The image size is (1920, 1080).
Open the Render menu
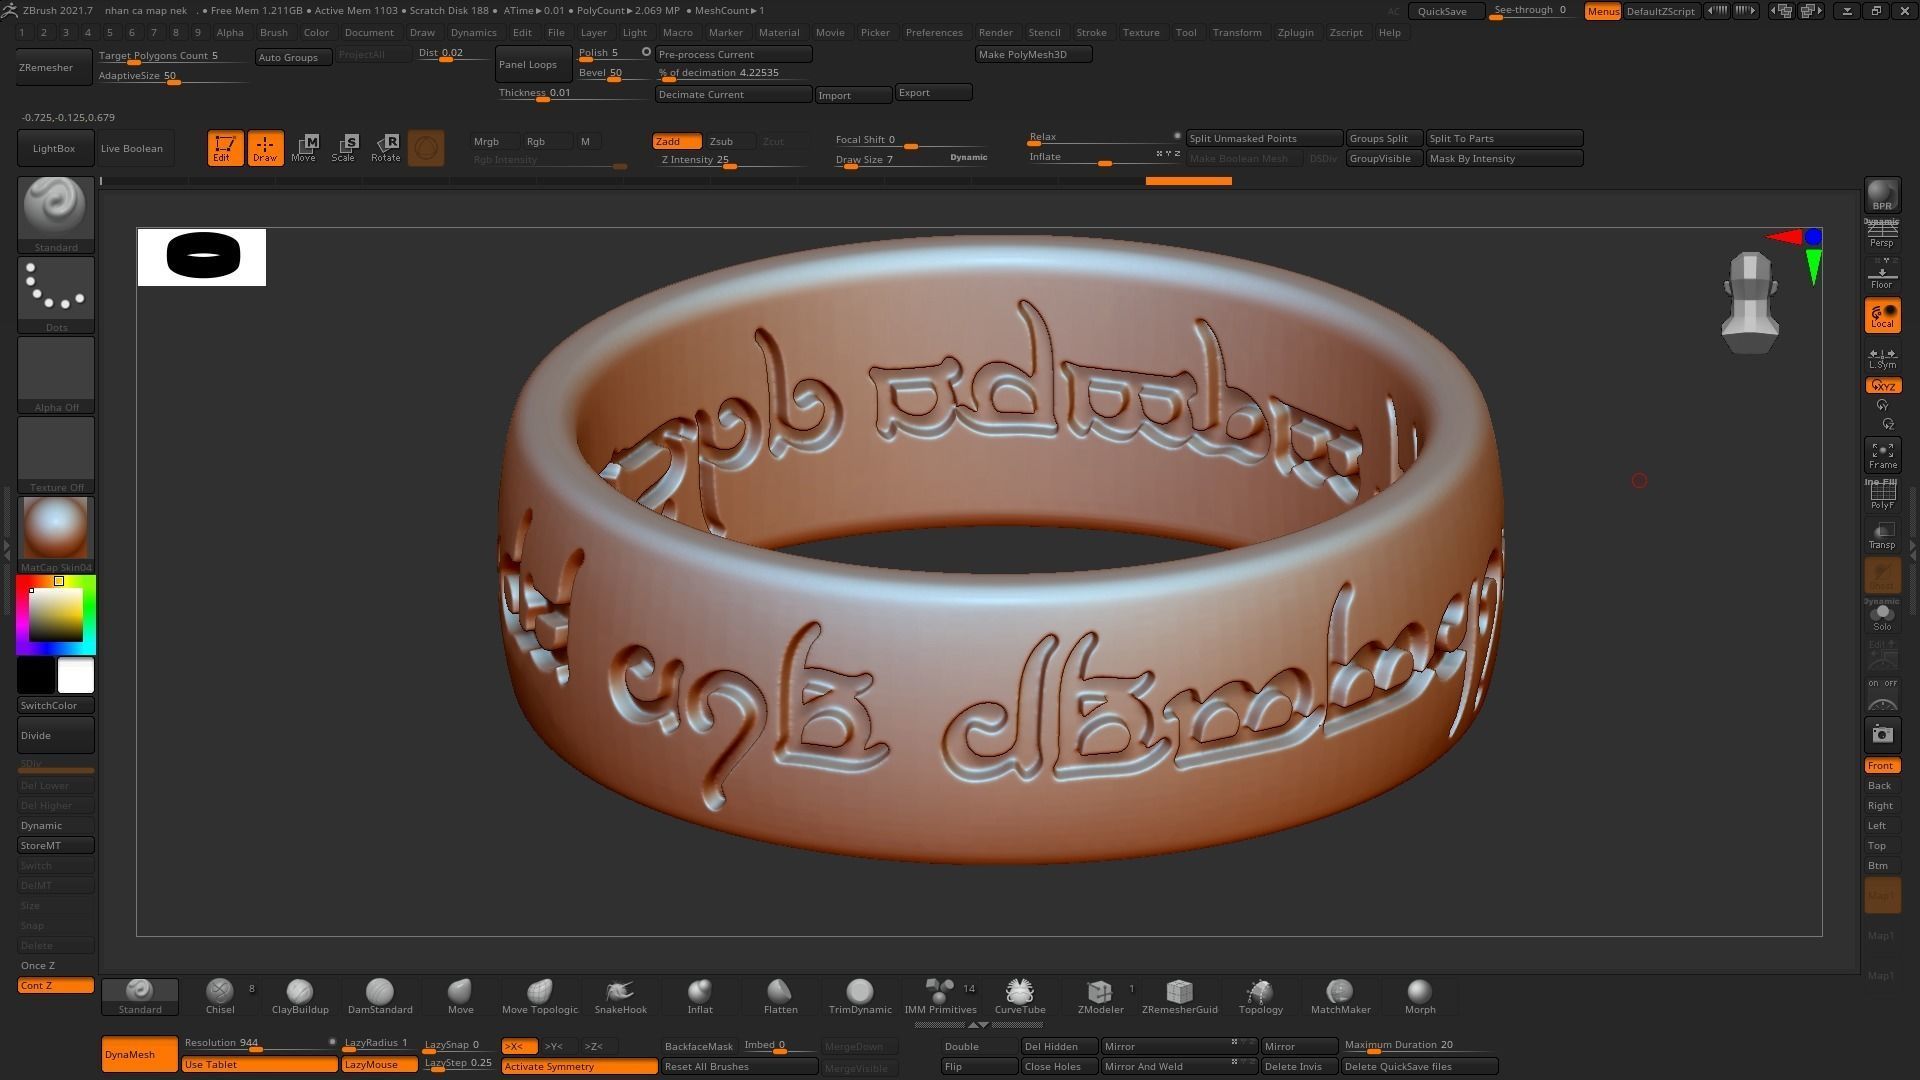click(x=995, y=32)
